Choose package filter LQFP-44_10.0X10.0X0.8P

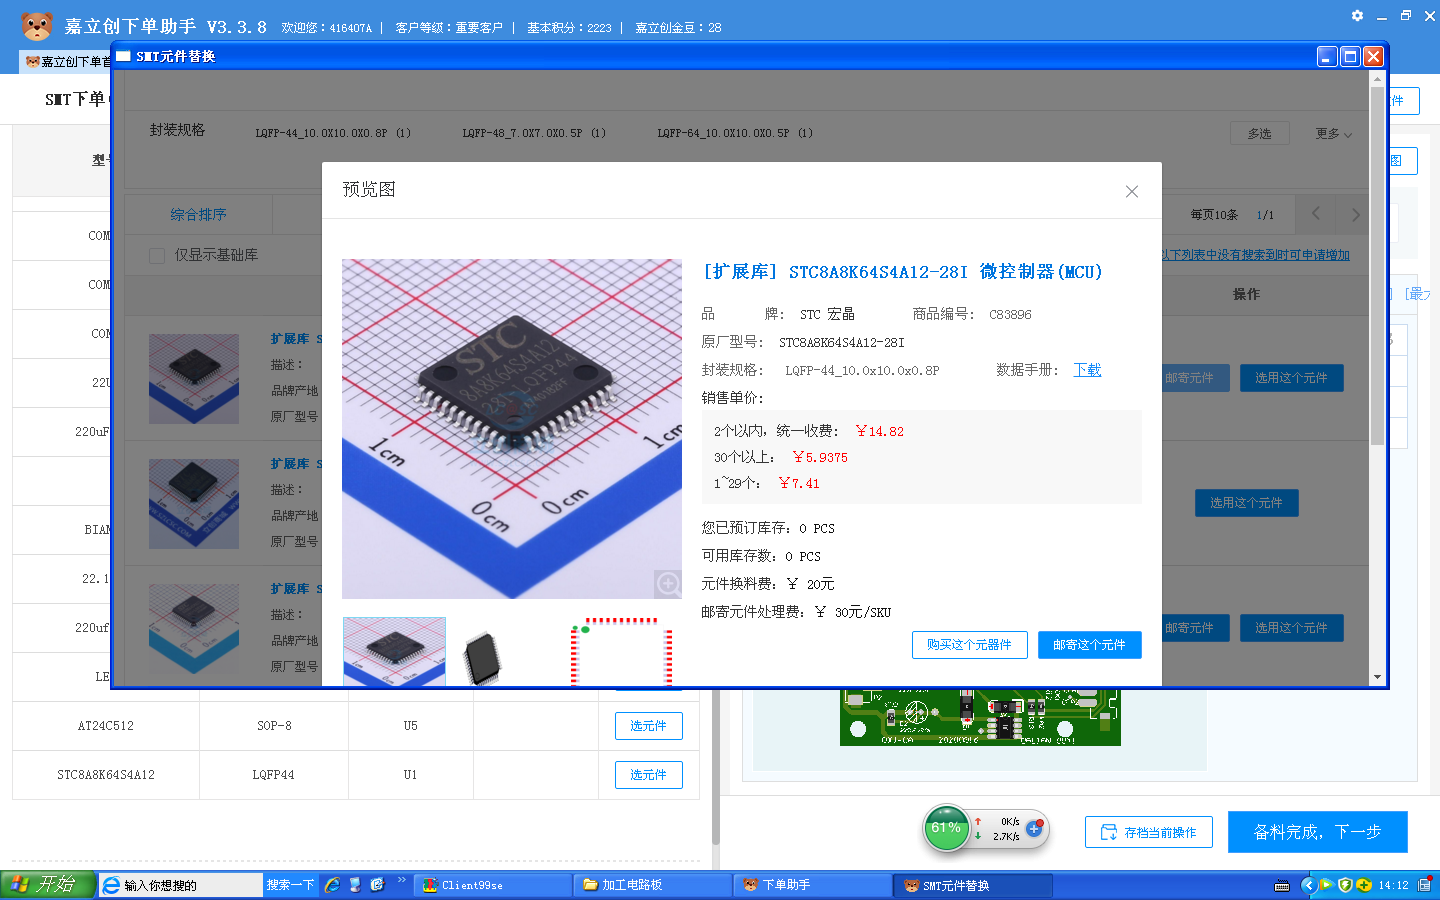[333, 133]
